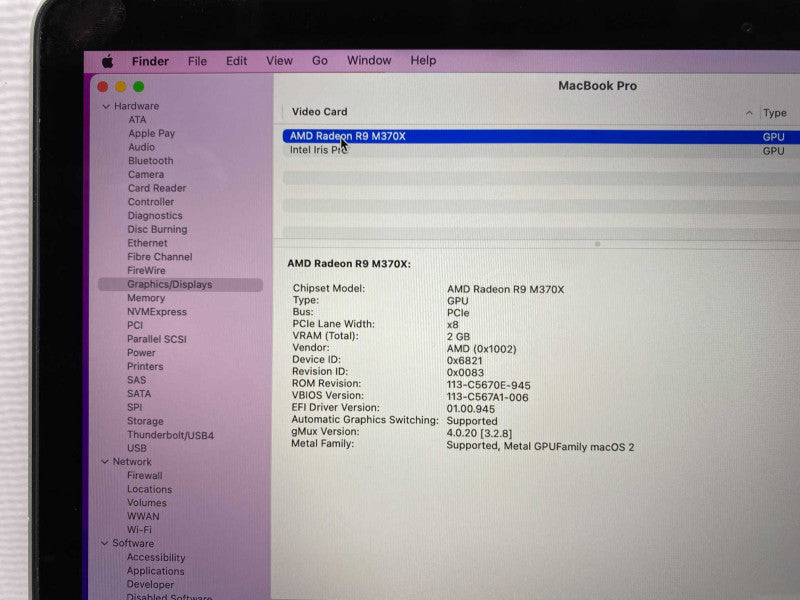Toggle the column sort direction arrow
This screenshot has height=600, width=800.
coord(749,113)
